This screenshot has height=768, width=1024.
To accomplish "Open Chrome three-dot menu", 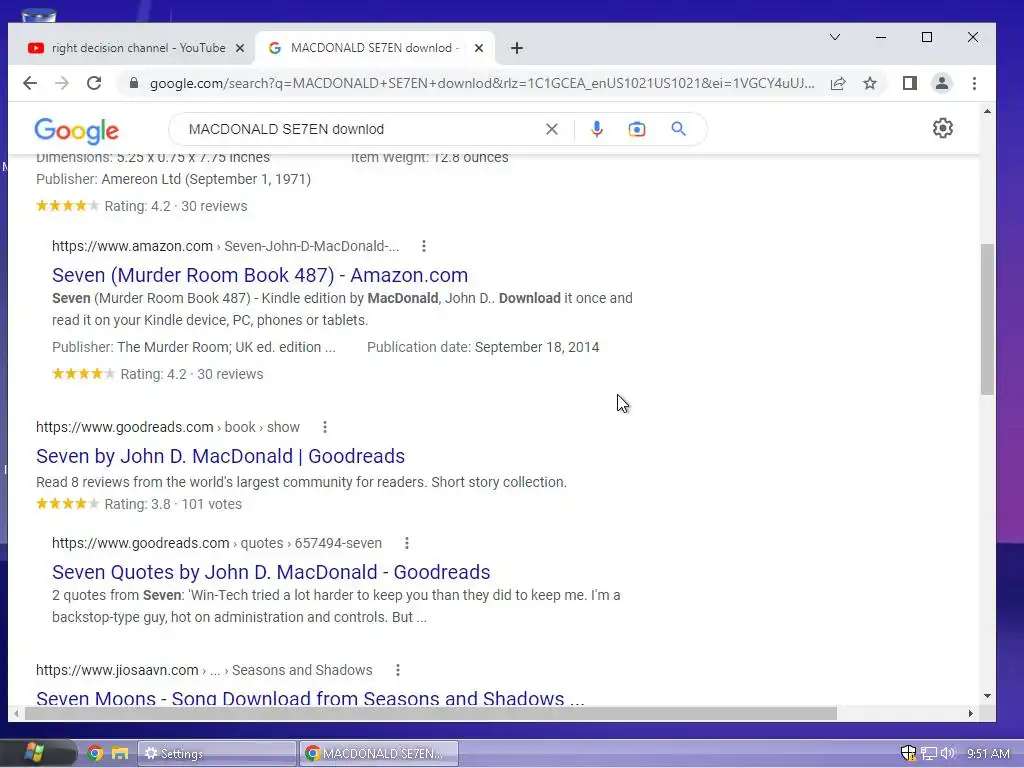I will click(974, 83).
